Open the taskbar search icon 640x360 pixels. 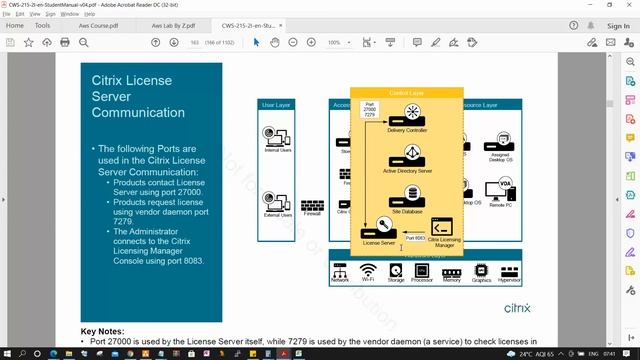22,353
